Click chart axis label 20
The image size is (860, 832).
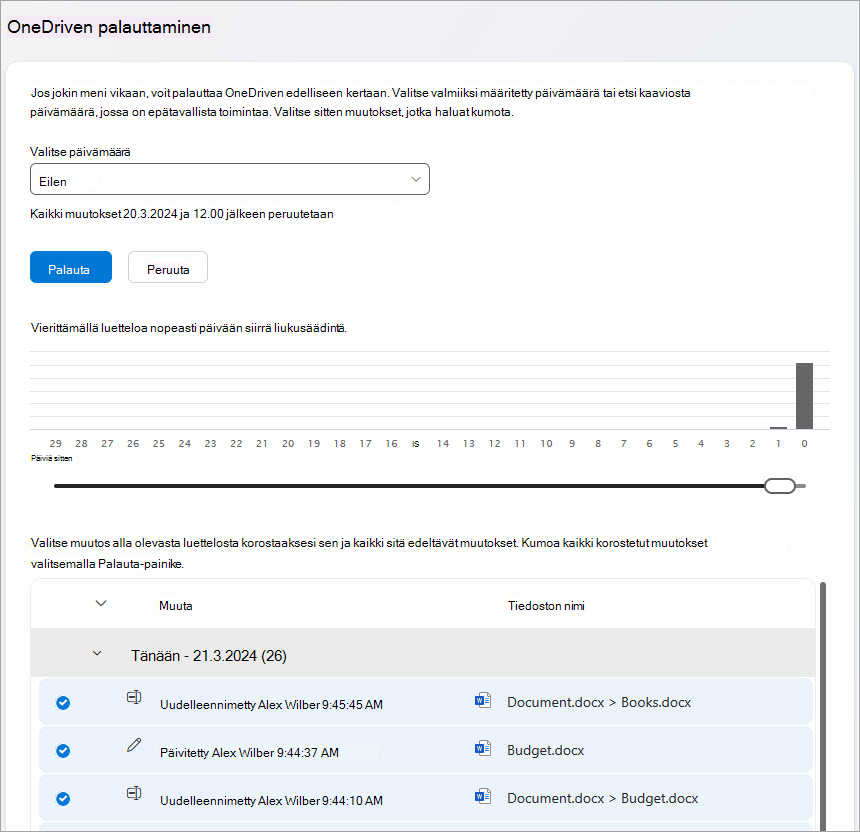[x=288, y=443]
